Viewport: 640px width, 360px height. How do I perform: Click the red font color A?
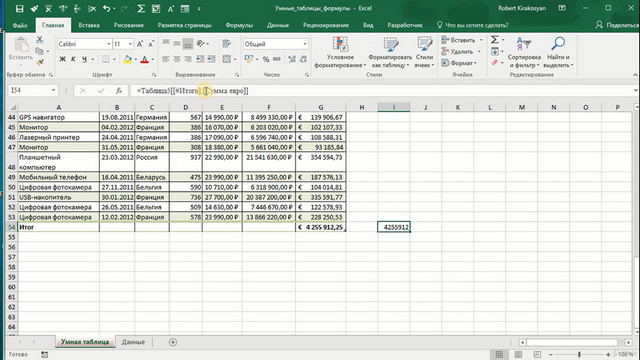[144, 59]
